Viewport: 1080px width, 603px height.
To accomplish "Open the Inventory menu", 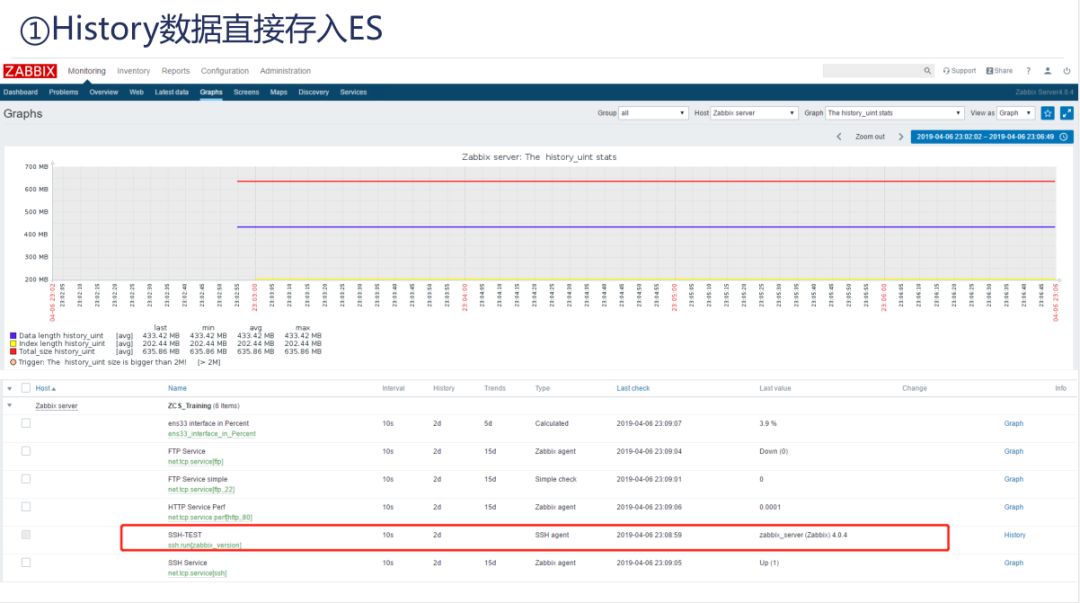I will (133, 71).
